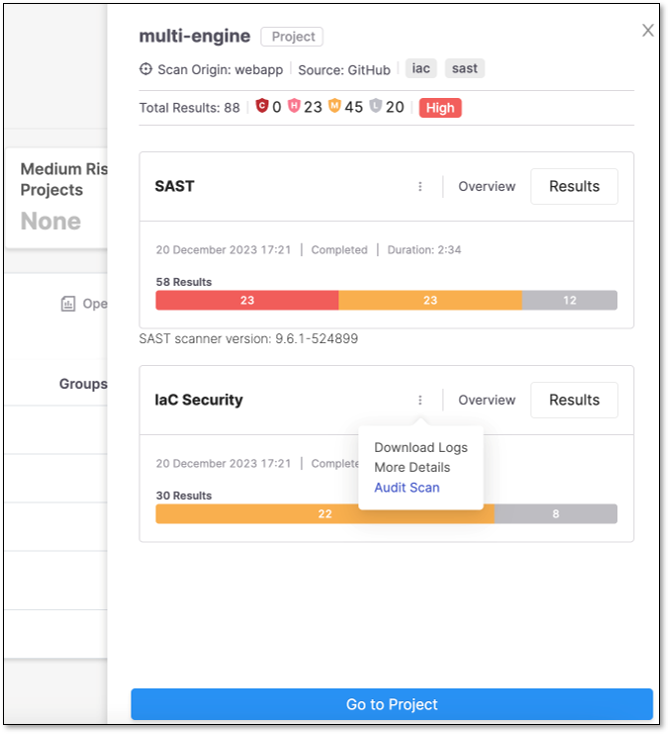
Task: Click the high severity shield icon
Action: click(x=294, y=106)
